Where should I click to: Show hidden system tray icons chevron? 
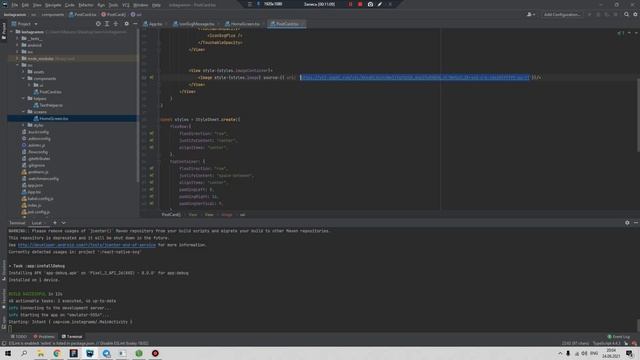click(560, 353)
